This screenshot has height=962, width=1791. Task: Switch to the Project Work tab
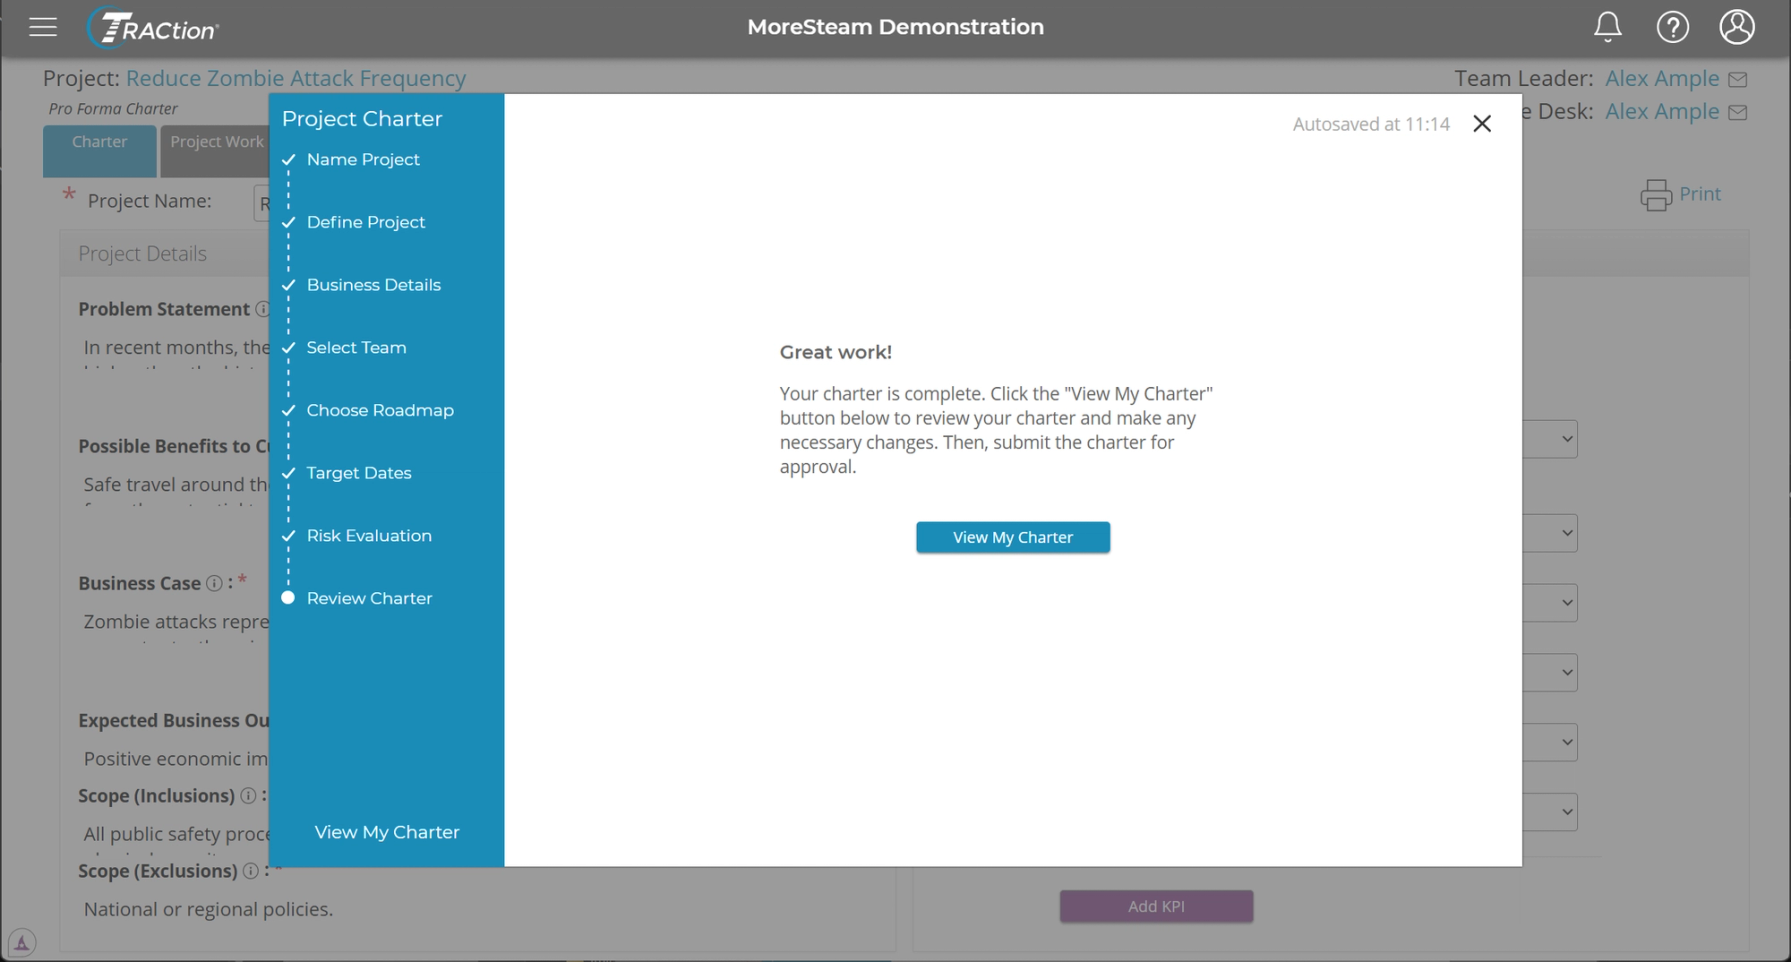pyautogui.click(x=216, y=151)
